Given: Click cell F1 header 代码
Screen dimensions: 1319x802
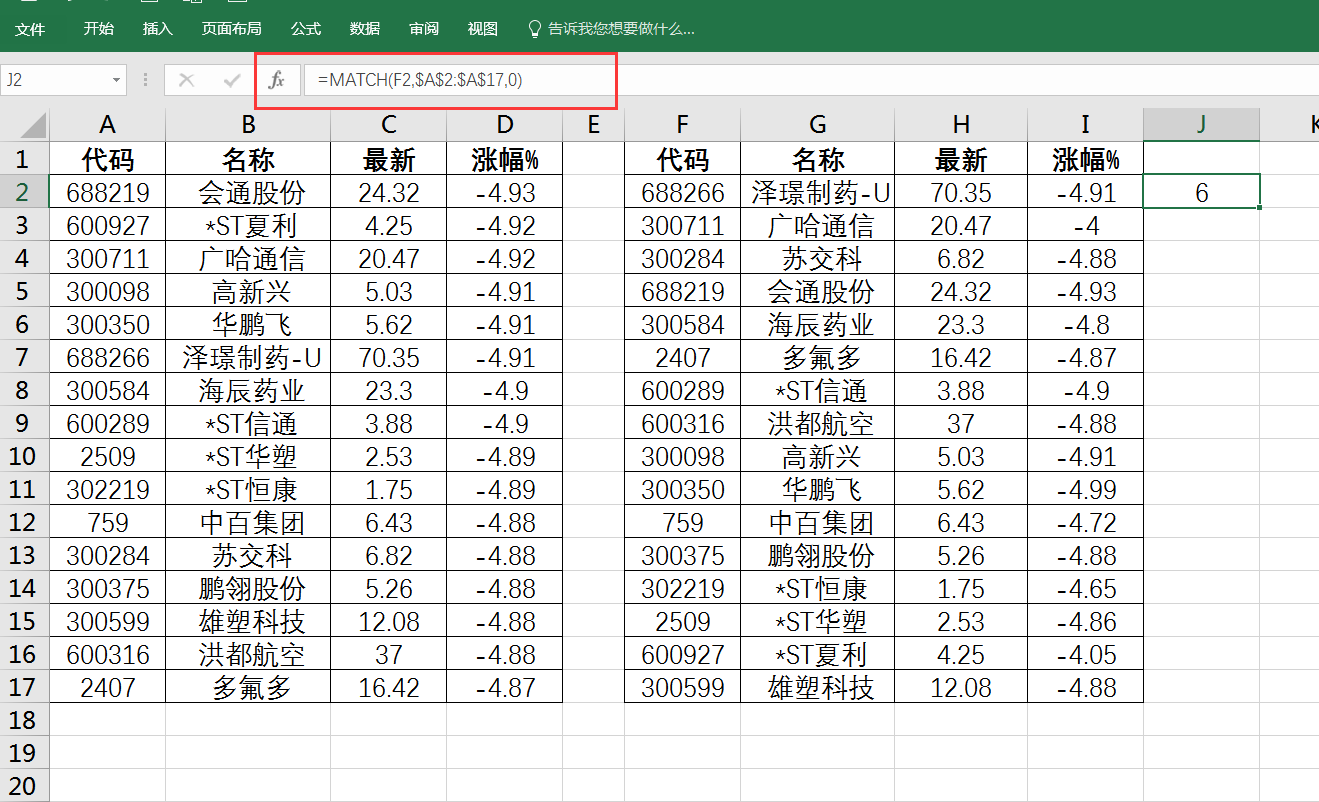Looking at the screenshot, I should (683, 159).
